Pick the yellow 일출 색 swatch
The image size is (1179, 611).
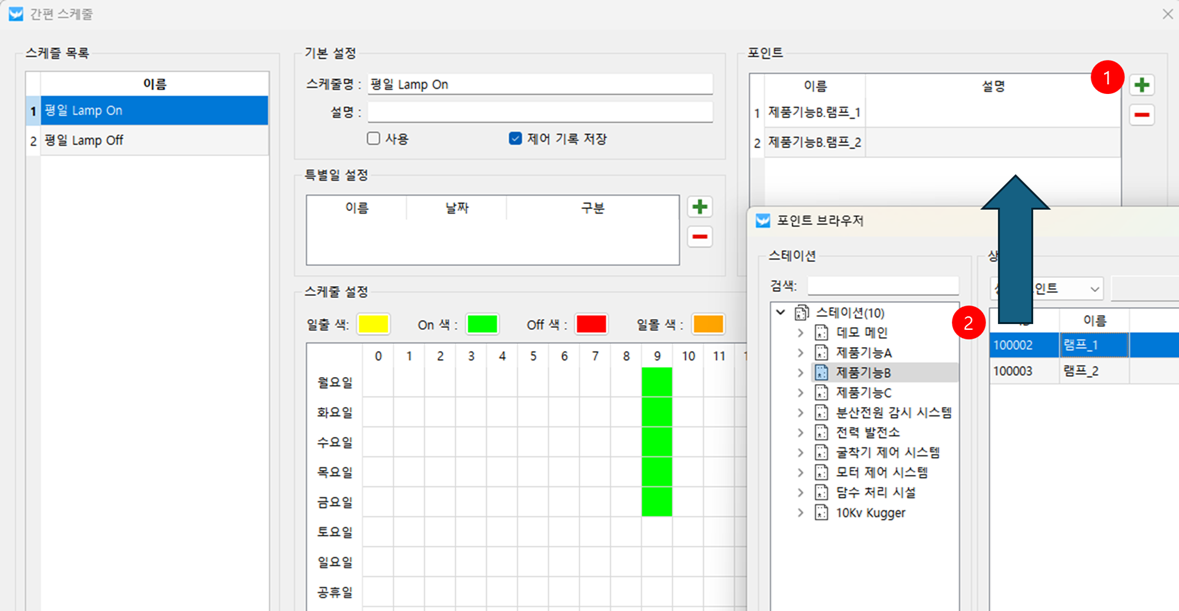(x=373, y=324)
